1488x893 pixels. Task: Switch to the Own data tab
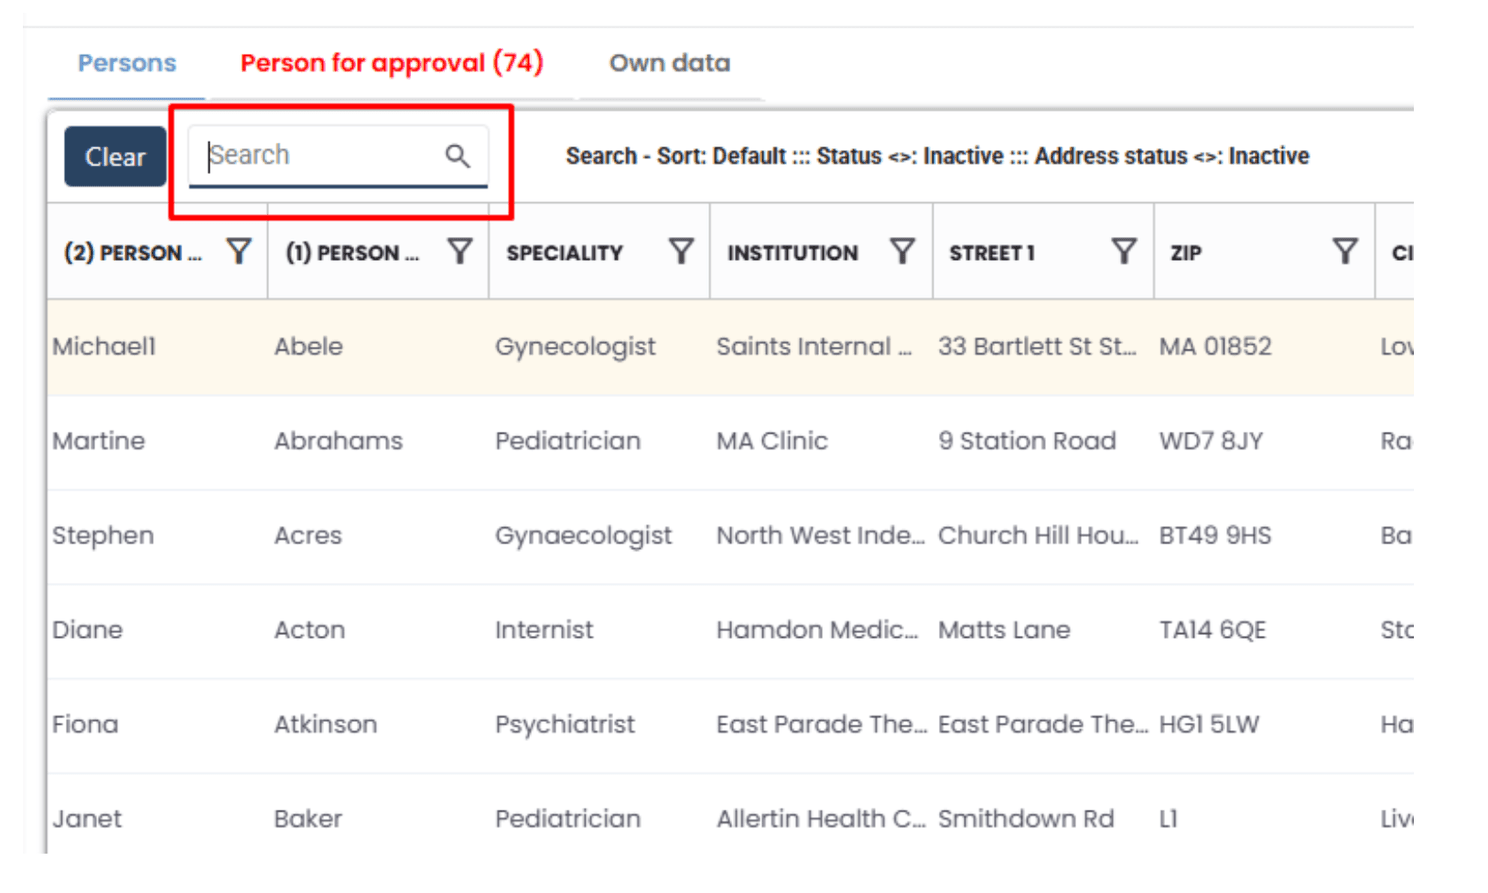click(669, 63)
